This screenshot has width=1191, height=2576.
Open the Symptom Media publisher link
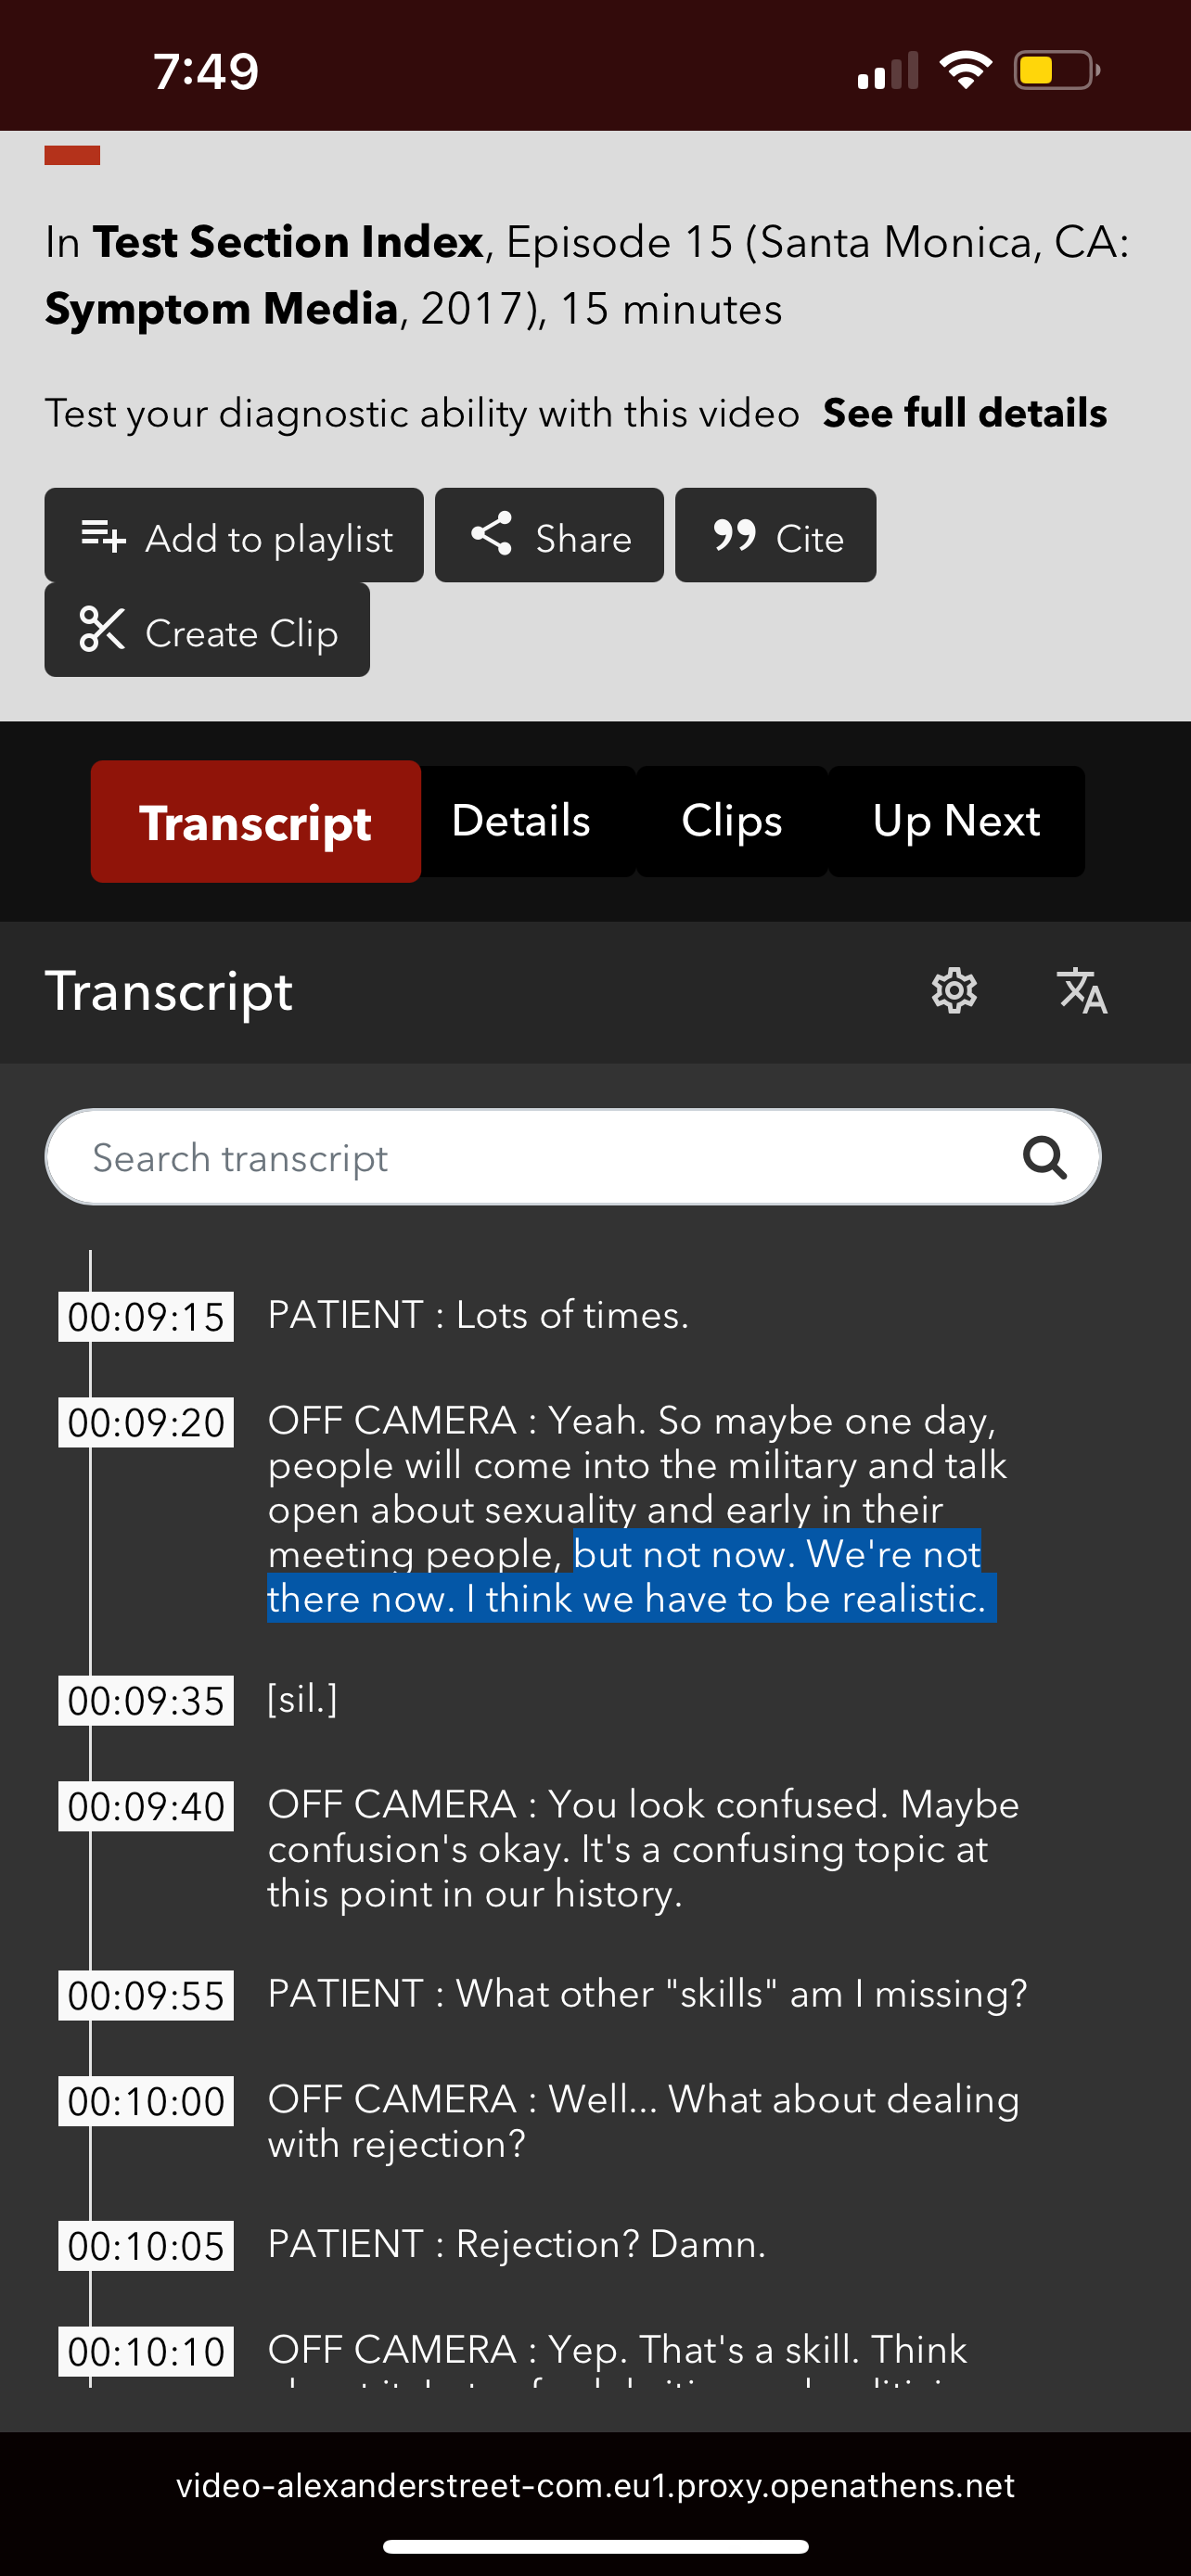[x=221, y=309]
